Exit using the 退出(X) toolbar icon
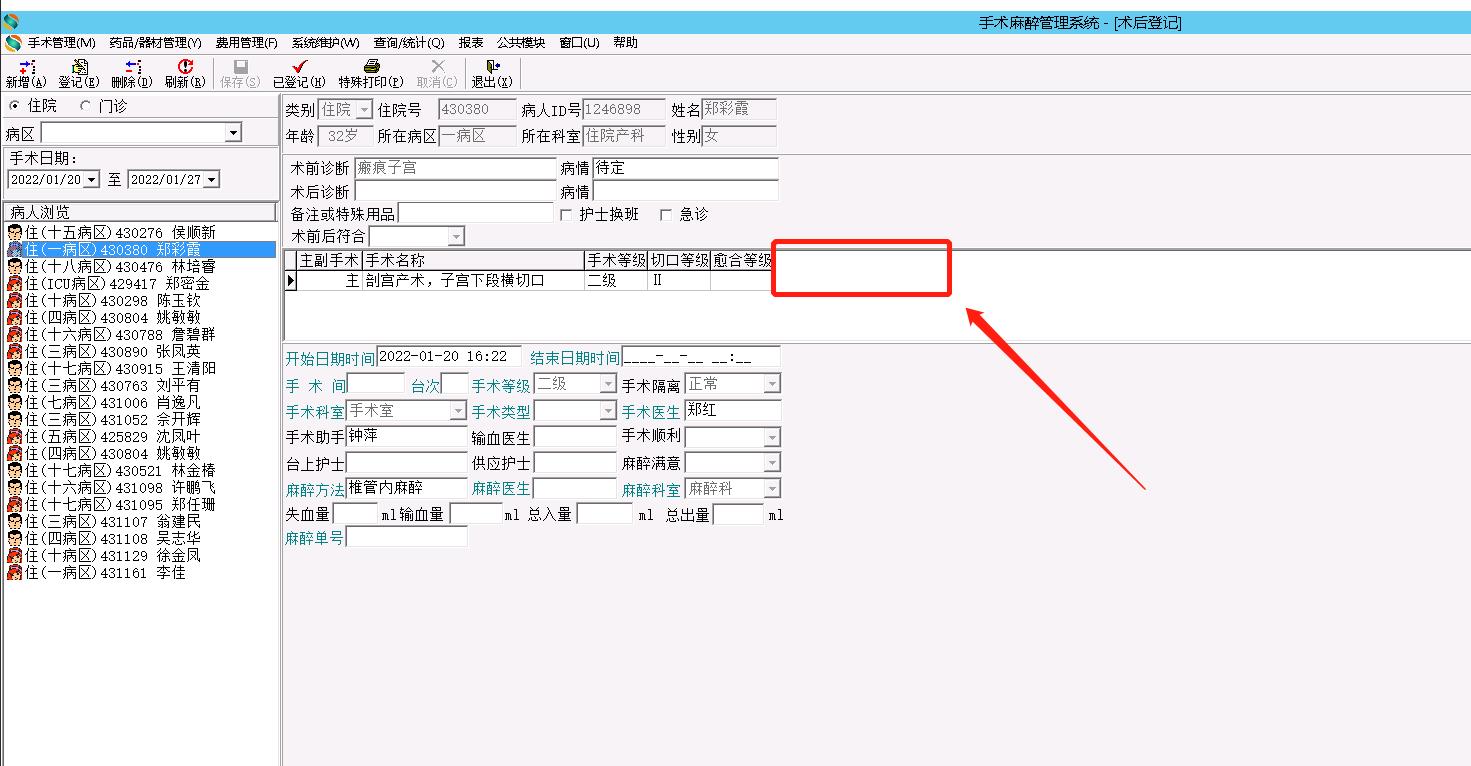Screen dimensions: 1471x766 click(x=492, y=73)
